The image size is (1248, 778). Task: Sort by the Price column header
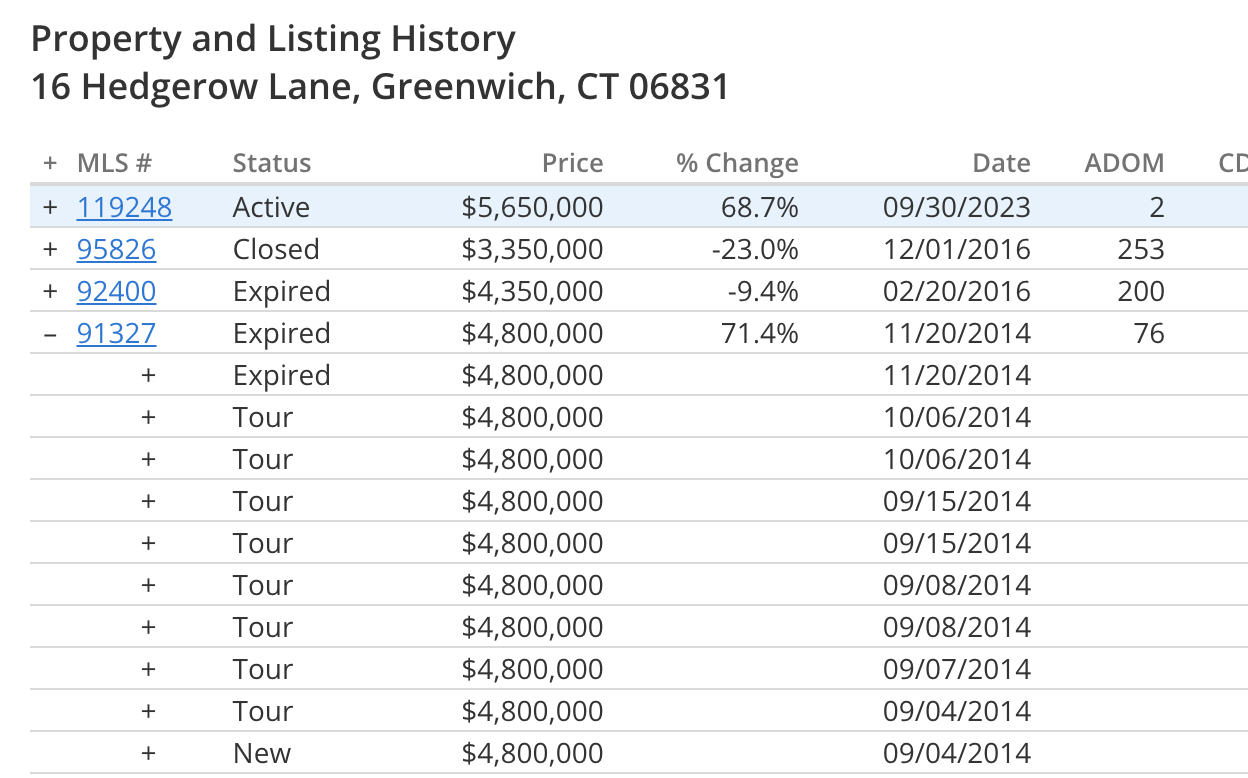[572, 163]
